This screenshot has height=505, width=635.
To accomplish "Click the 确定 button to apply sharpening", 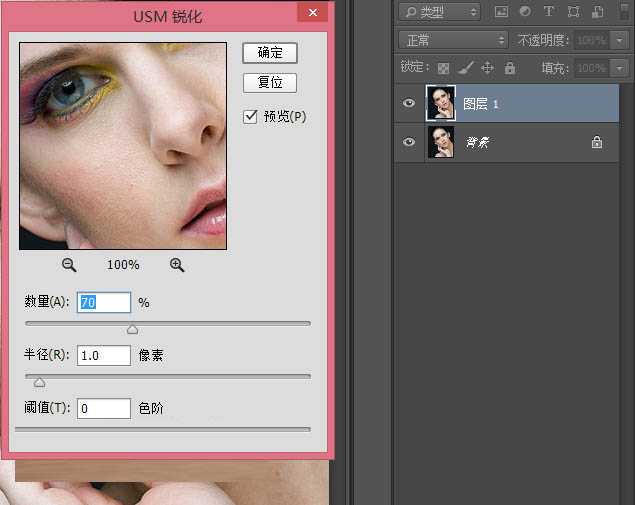I will pyautogui.click(x=270, y=52).
